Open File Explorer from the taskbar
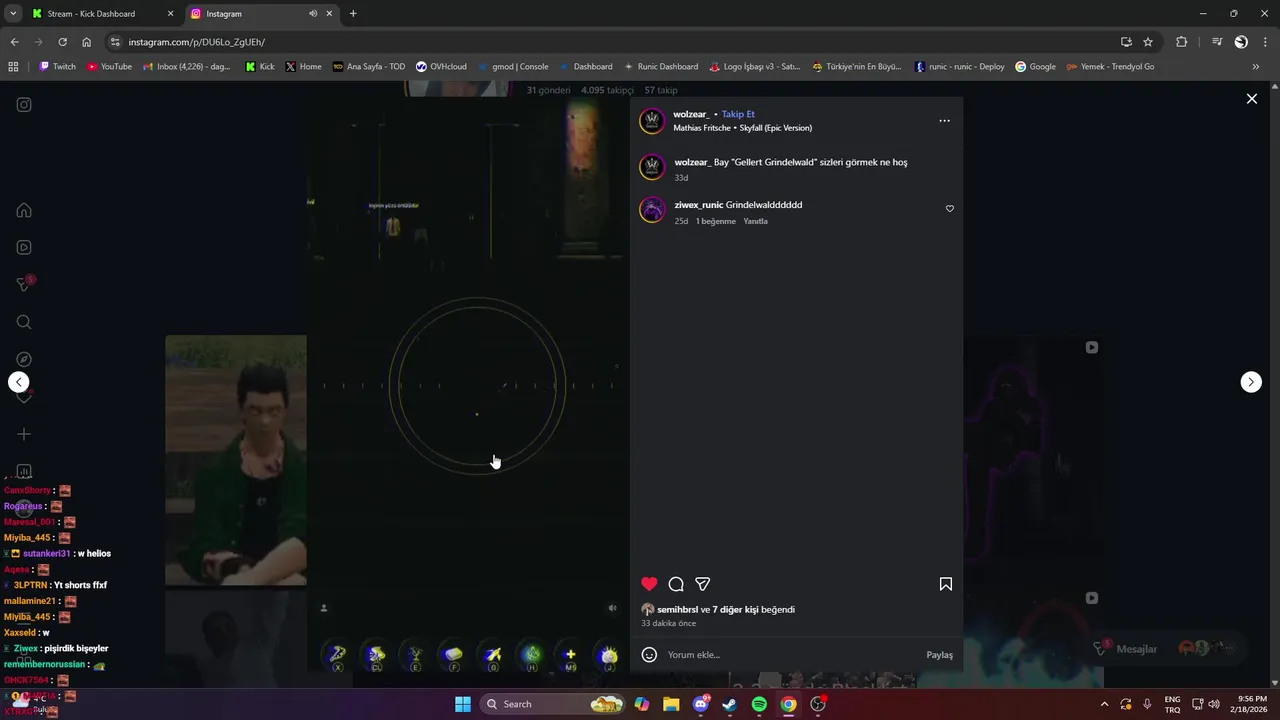Viewport: 1280px width, 720px height. tap(671, 704)
